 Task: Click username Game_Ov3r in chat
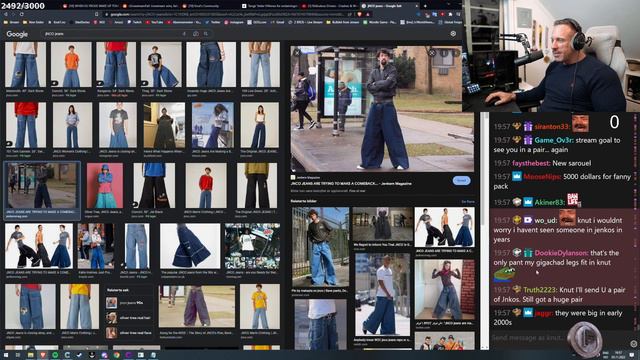pyautogui.click(x=553, y=140)
